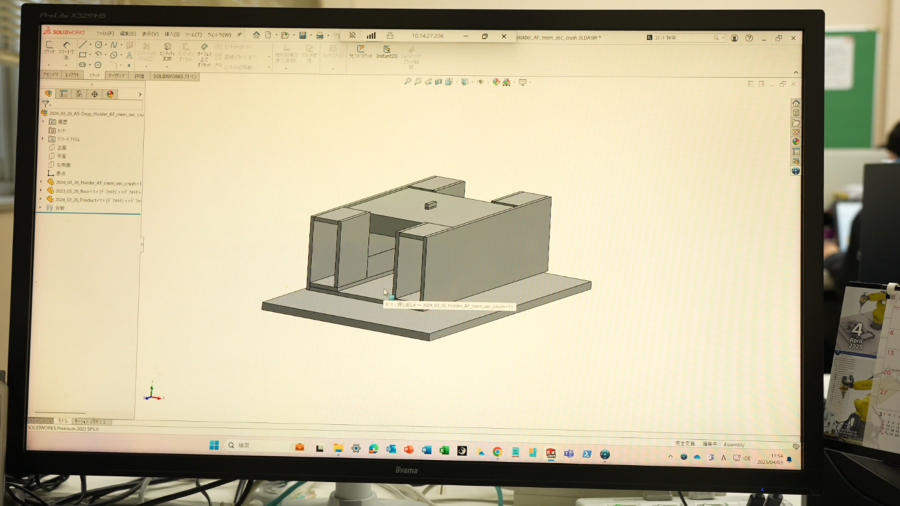Expand 2024_03_26_Product component node

click(40, 199)
